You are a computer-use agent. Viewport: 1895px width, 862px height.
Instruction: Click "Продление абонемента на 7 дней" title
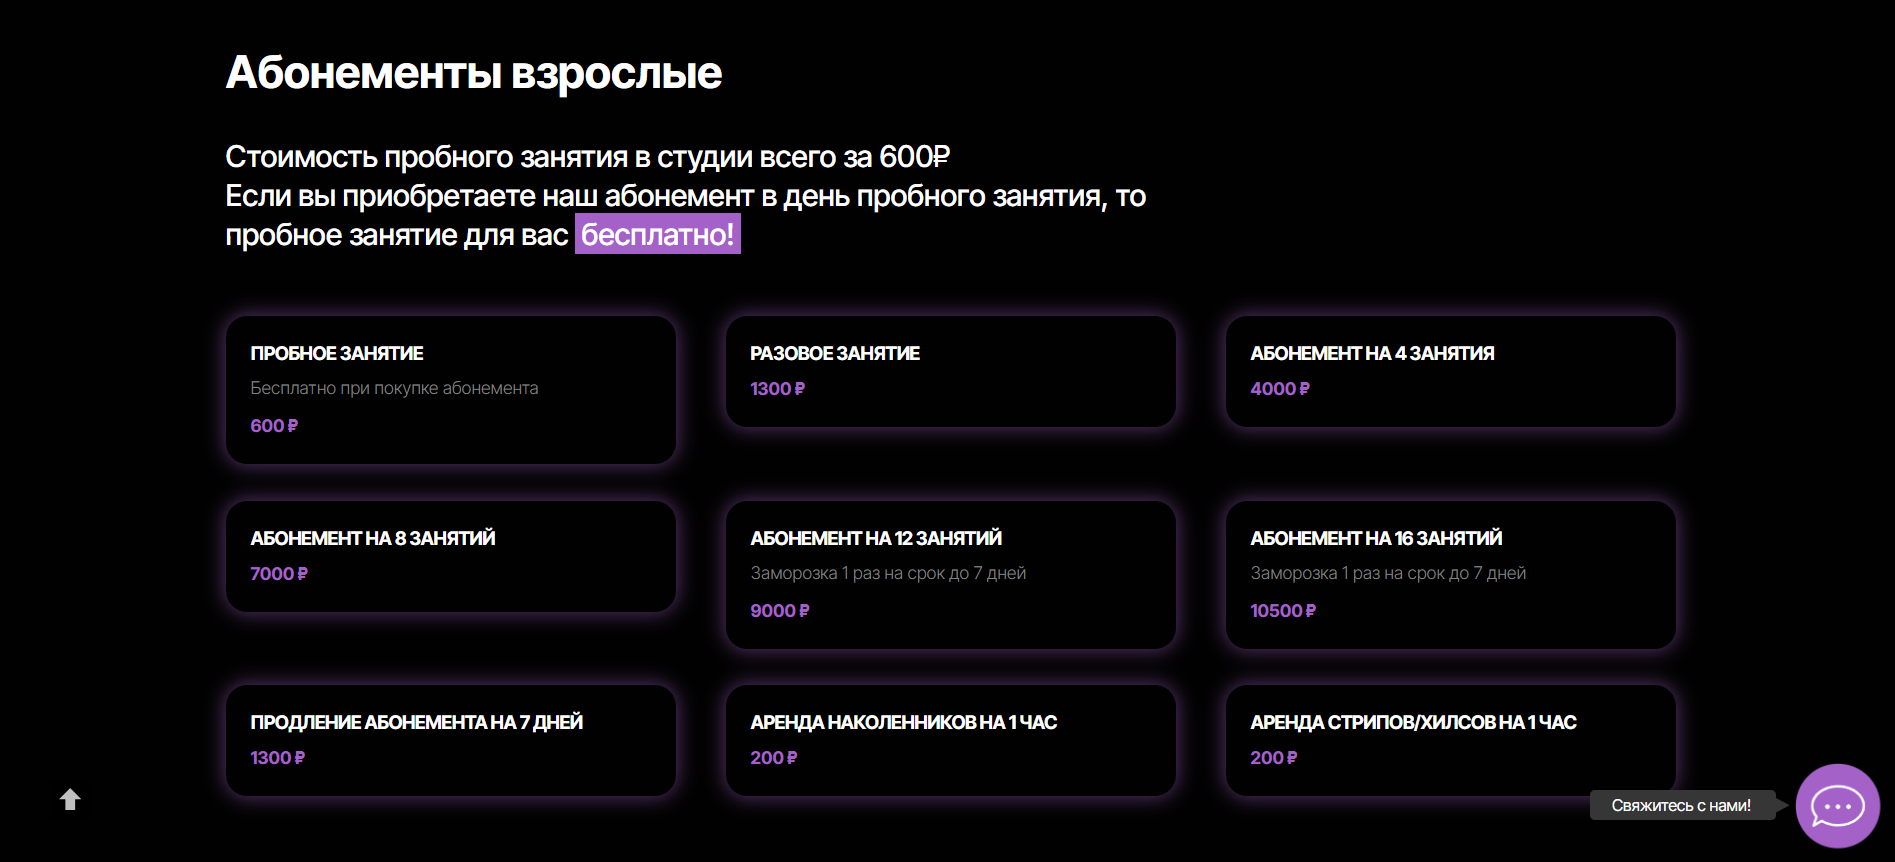click(416, 722)
